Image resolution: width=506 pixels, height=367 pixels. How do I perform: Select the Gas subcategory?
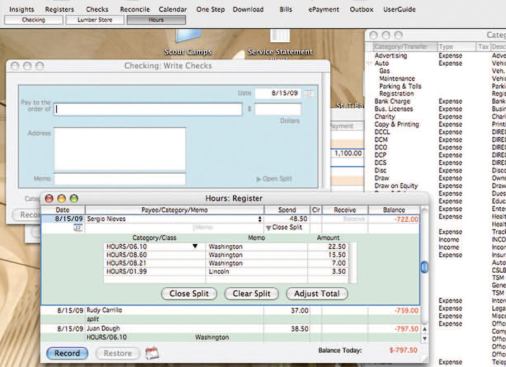(384, 71)
